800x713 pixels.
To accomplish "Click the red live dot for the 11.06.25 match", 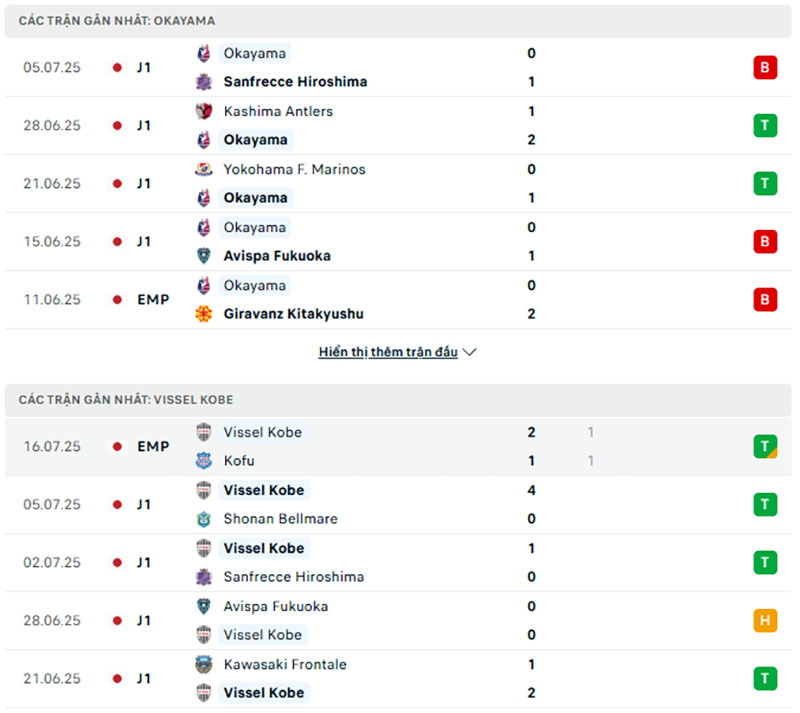I will (117, 300).
